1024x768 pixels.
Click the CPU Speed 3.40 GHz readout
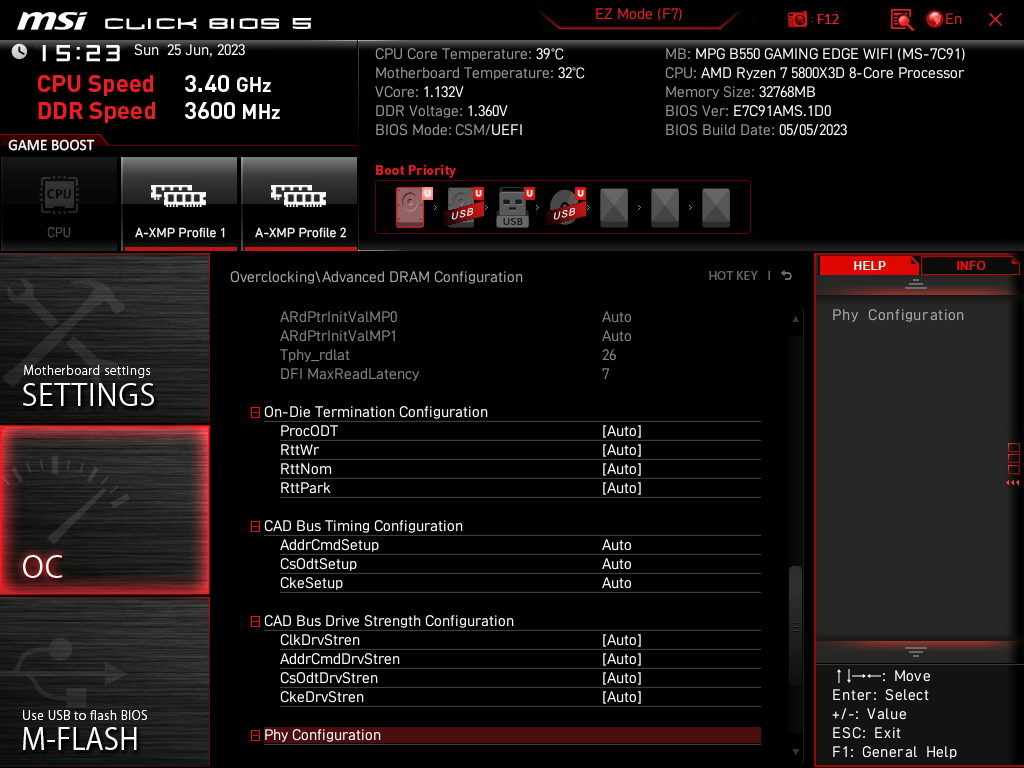click(154, 84)
